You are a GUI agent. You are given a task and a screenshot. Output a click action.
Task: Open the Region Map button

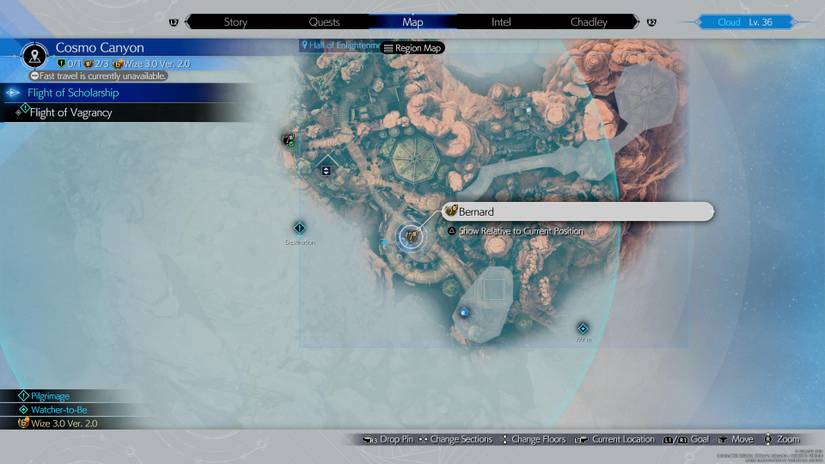tap(413, 47)
